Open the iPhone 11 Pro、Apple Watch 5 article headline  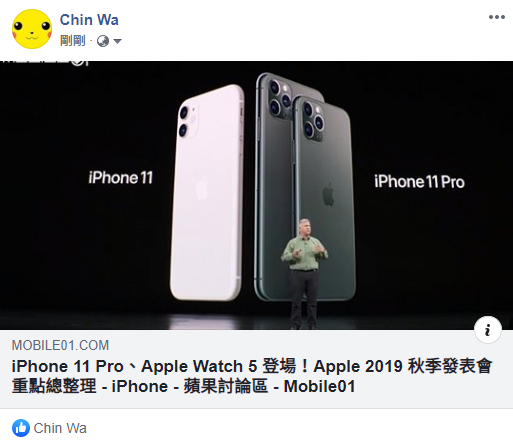(x=252, y=366)
